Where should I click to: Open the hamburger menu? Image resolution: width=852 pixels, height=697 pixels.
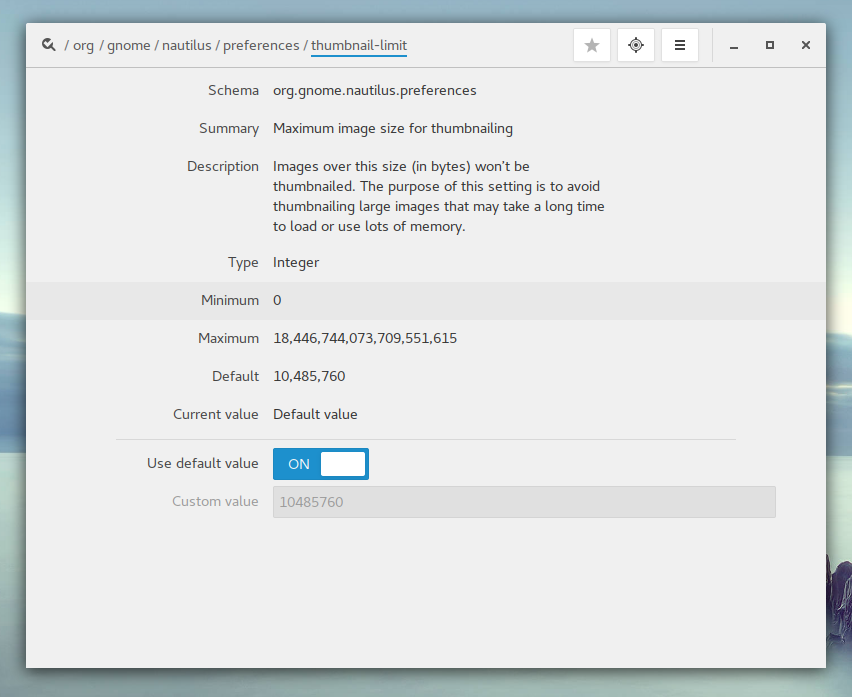(x=680, y=45)
